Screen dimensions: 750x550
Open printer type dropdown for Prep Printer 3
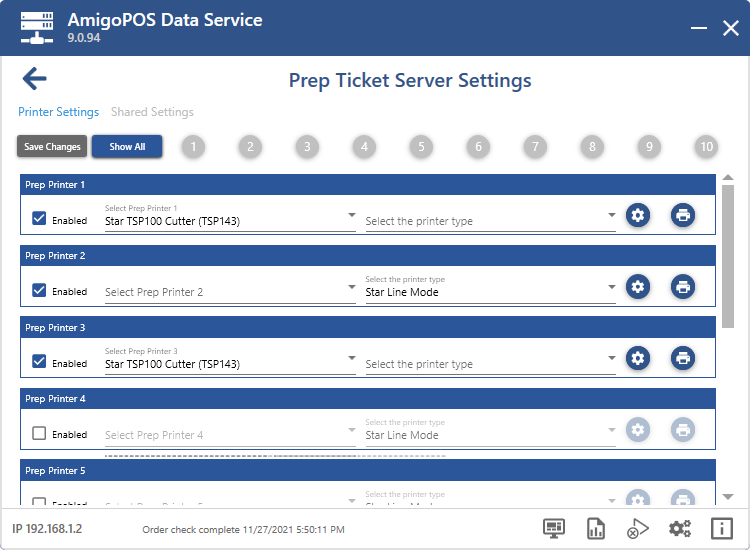click(491, 361)
